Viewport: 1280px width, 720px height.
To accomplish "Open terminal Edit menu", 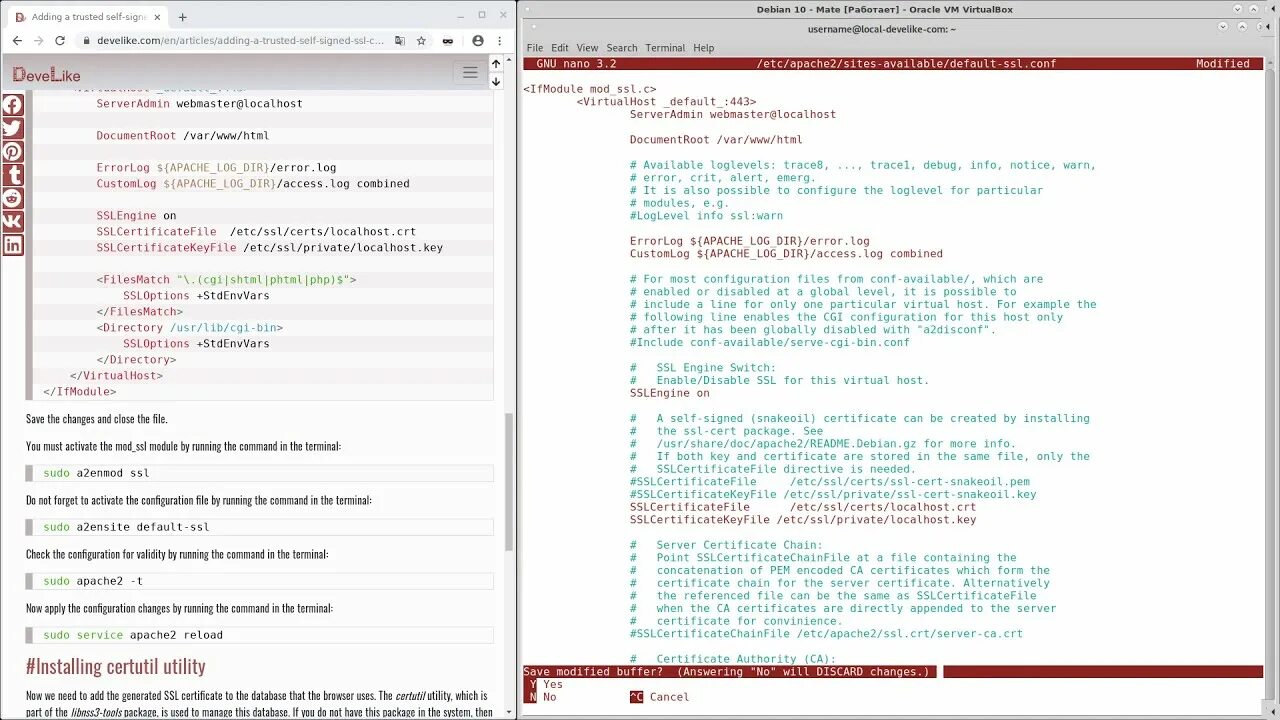I will tap(560, 48).
